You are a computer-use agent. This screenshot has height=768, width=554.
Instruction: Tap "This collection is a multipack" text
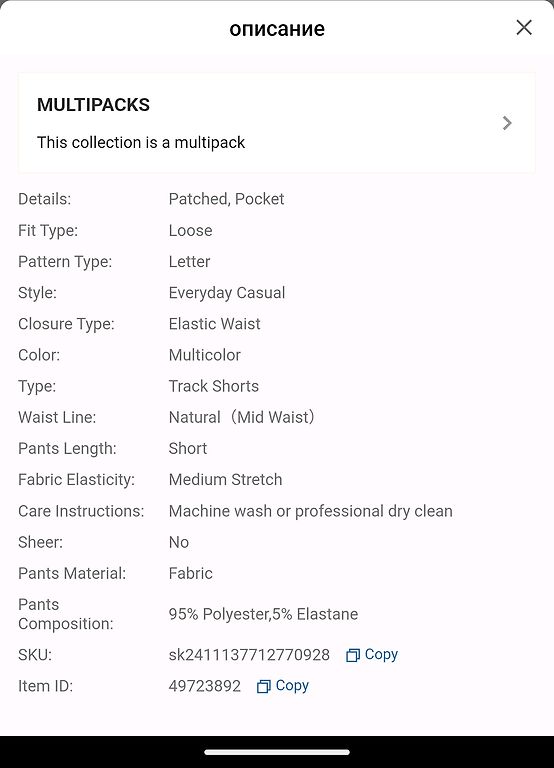click(x=141, y=143)
